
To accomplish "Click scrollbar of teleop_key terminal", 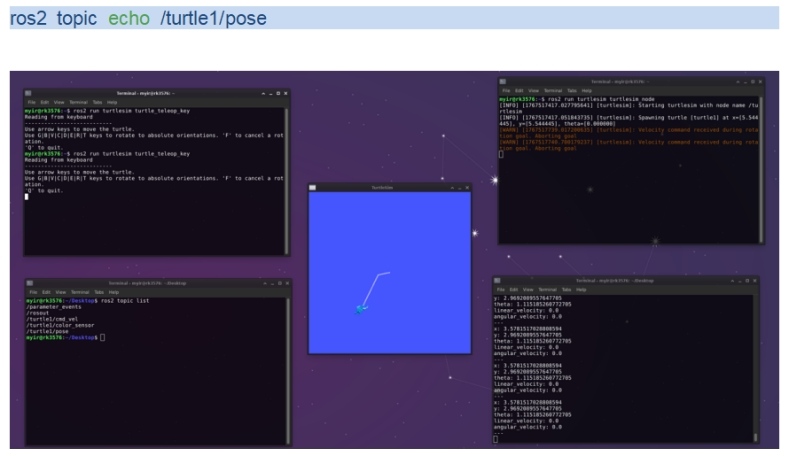I will point(287,180).
